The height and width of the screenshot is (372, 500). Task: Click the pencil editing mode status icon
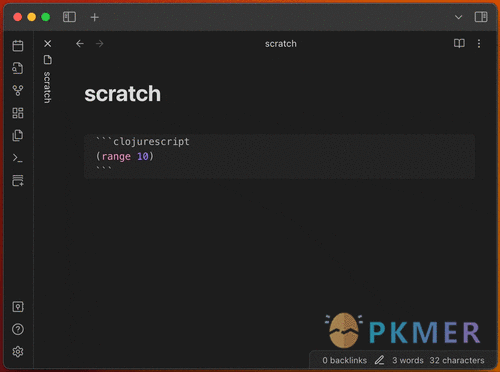click(379, 360)
